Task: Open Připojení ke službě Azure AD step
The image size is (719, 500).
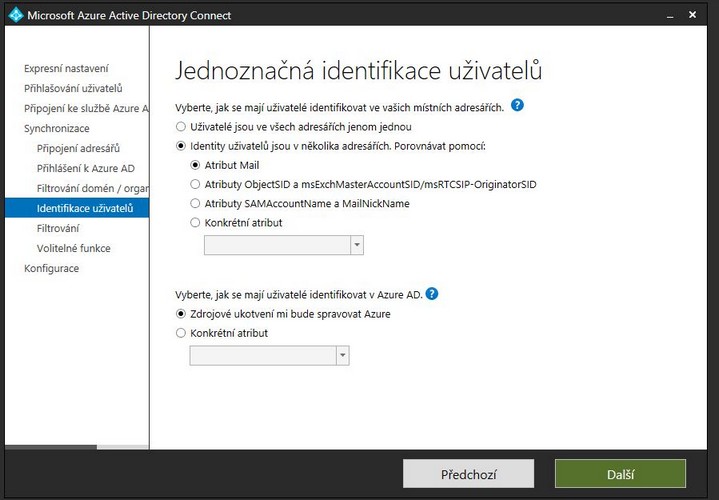Action: [x=86, y=108]
